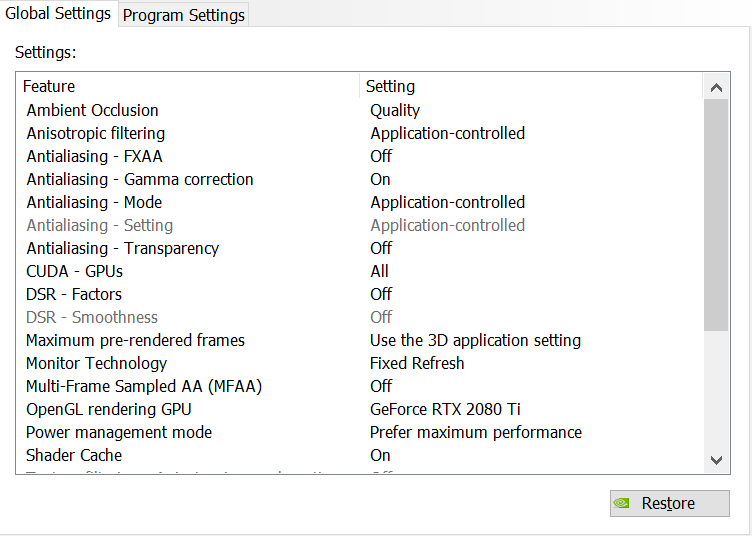Open the On value for Gamma correction
This screenshot has width=752, height=536.
[380, 179]
